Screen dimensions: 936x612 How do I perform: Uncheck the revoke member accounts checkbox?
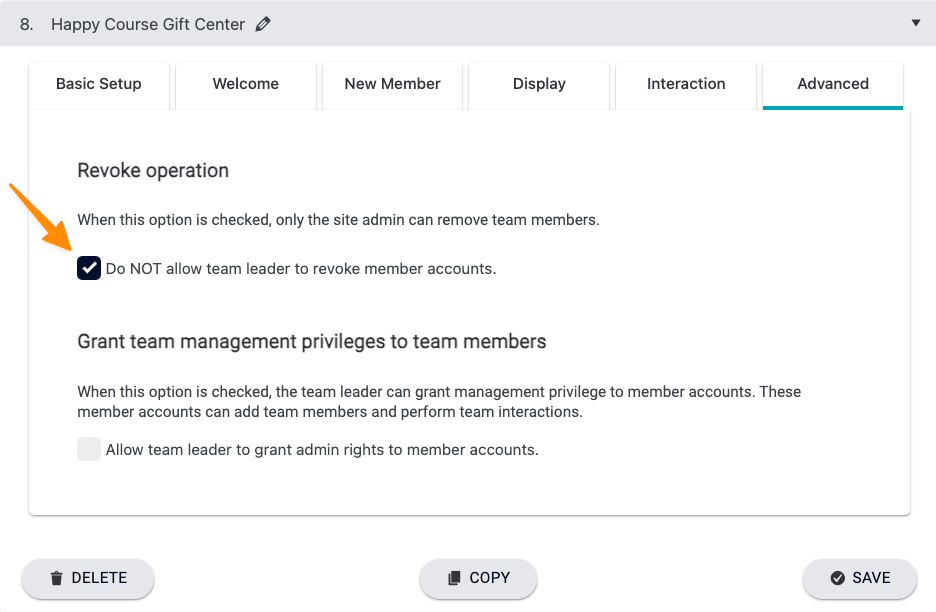coord(89,268)
